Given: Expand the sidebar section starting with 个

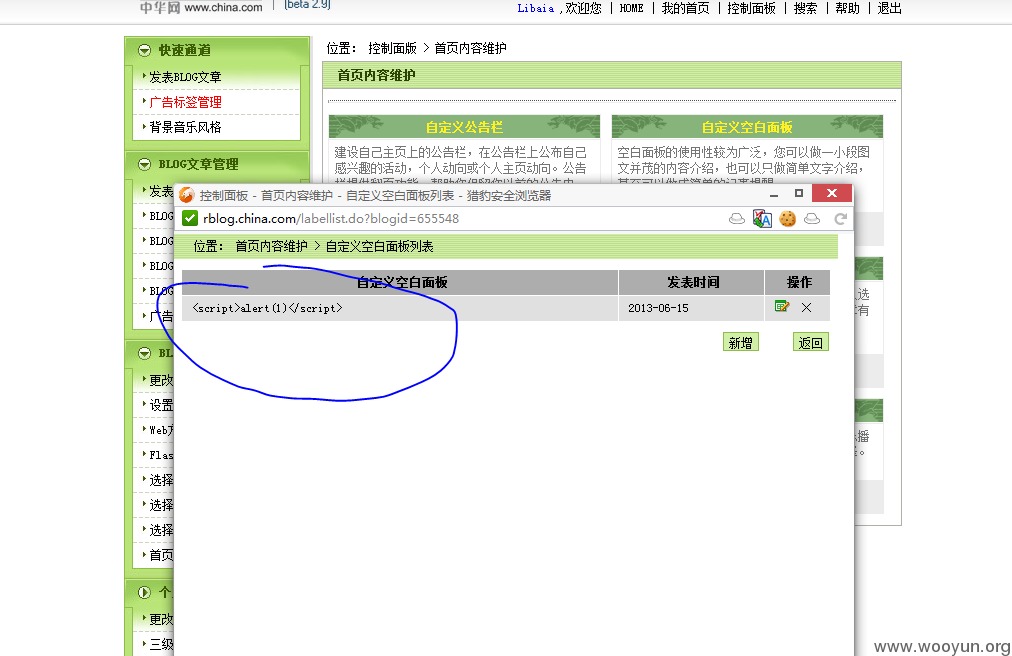Looking at the screenshot, I should 145,592.
